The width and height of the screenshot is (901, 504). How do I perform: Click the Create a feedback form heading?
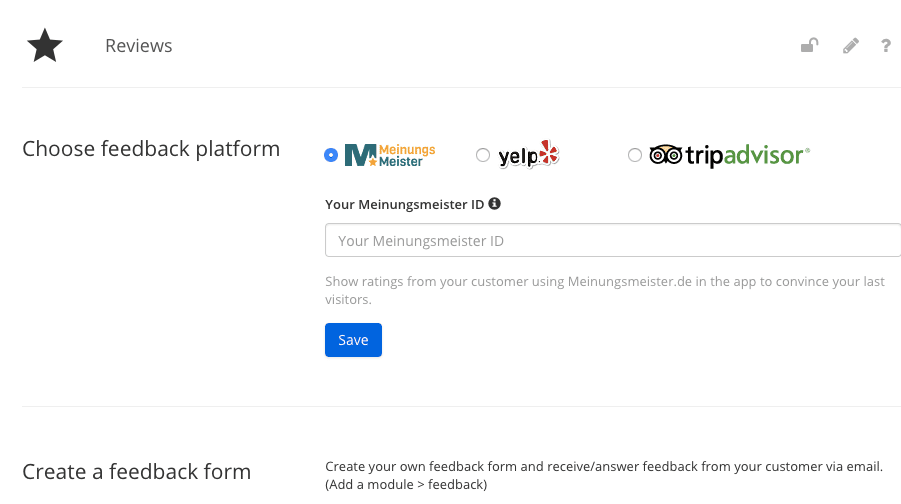(137, 472)
